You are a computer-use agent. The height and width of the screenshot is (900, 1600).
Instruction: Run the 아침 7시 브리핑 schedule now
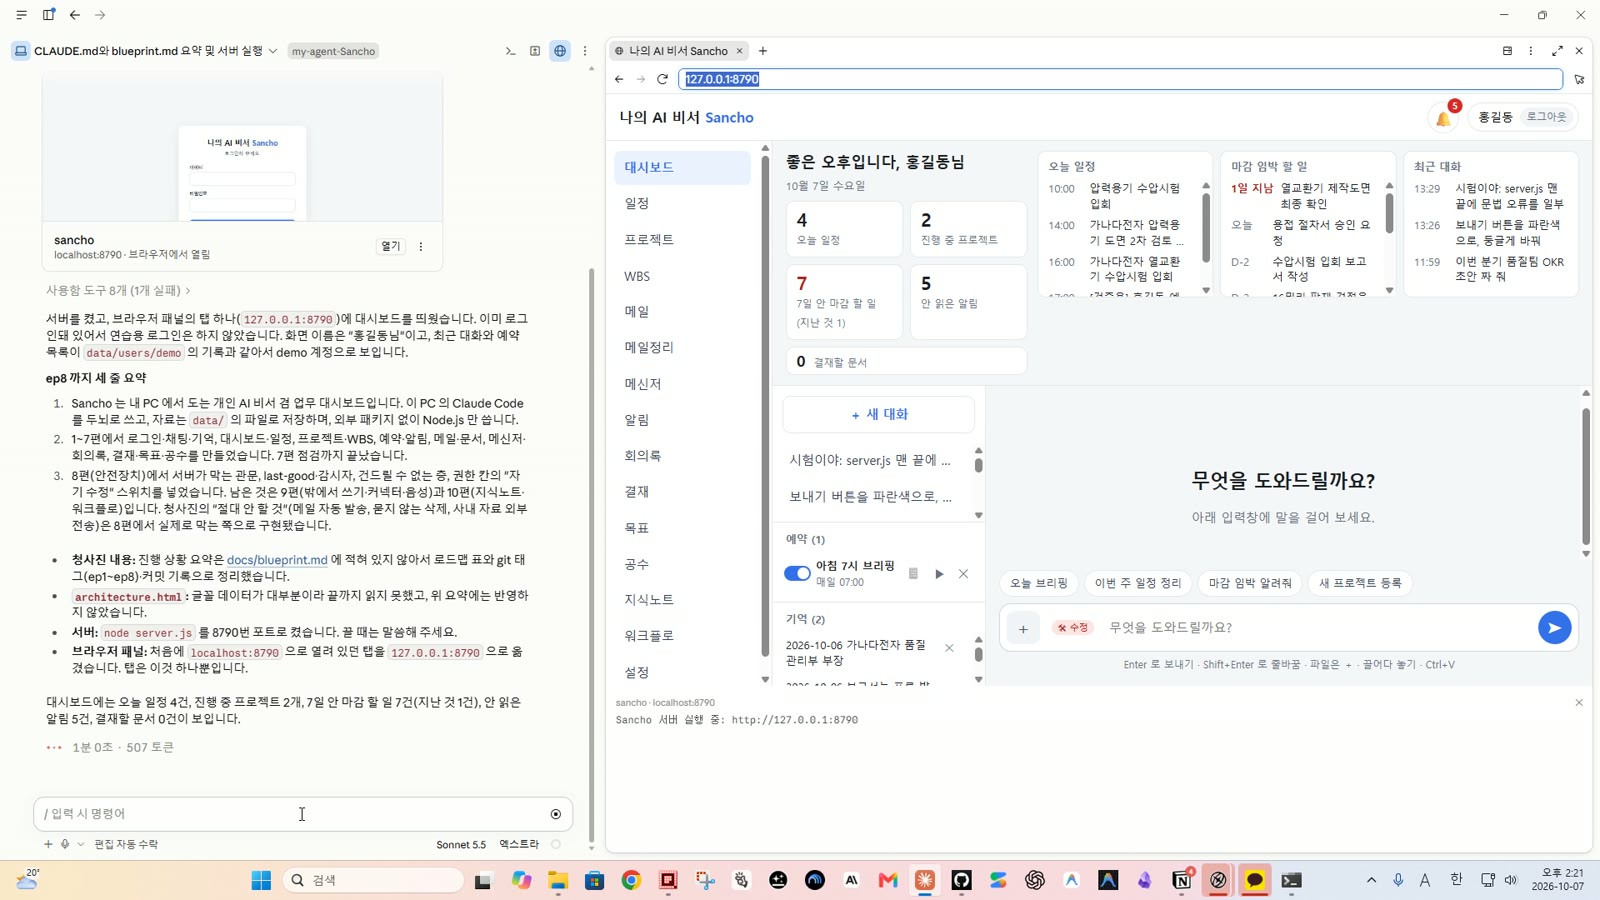click(939, 574)
